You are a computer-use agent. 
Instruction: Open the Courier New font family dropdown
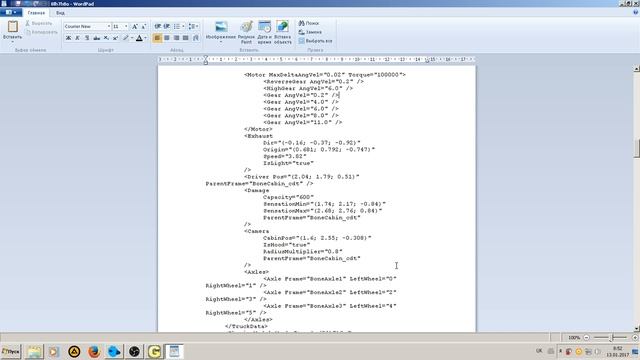(x=109, y=27)
